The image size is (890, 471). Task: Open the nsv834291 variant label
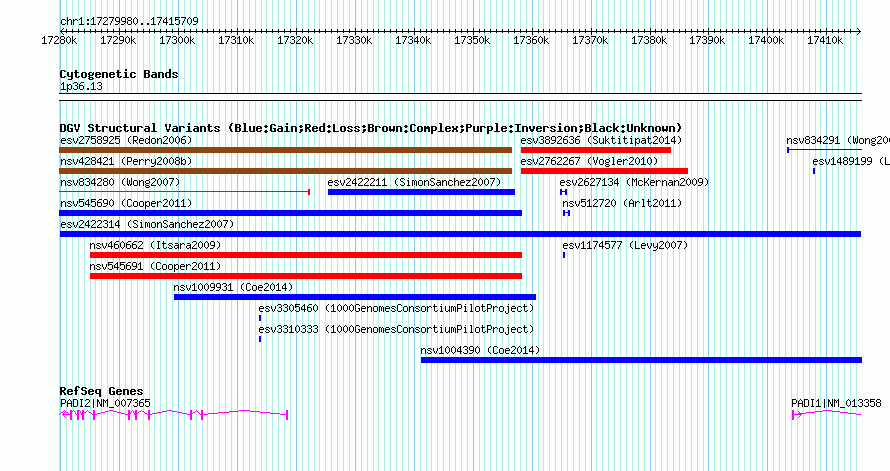(x=838, y=140)
